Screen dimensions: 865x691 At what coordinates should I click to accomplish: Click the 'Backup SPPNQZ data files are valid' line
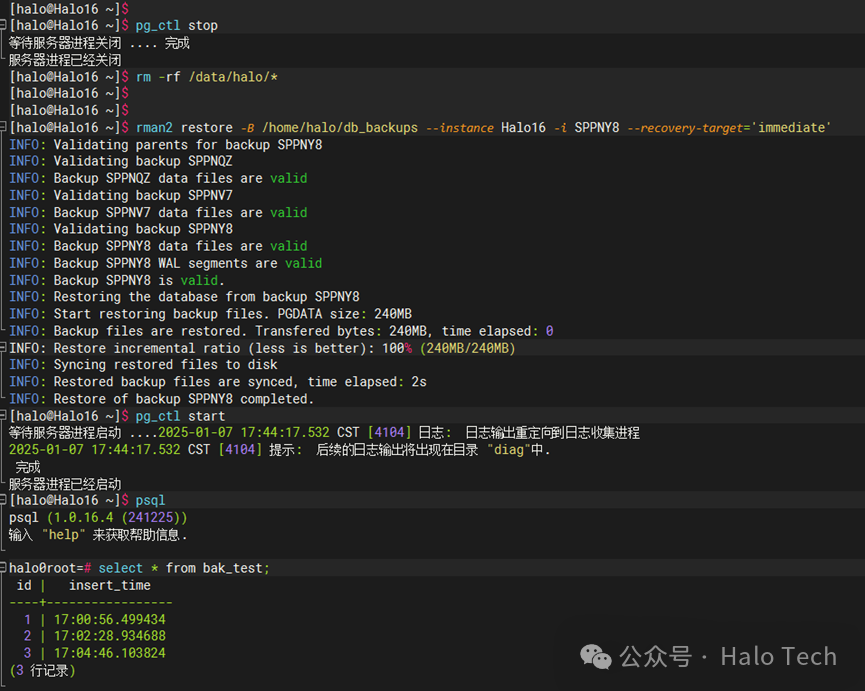158,178
